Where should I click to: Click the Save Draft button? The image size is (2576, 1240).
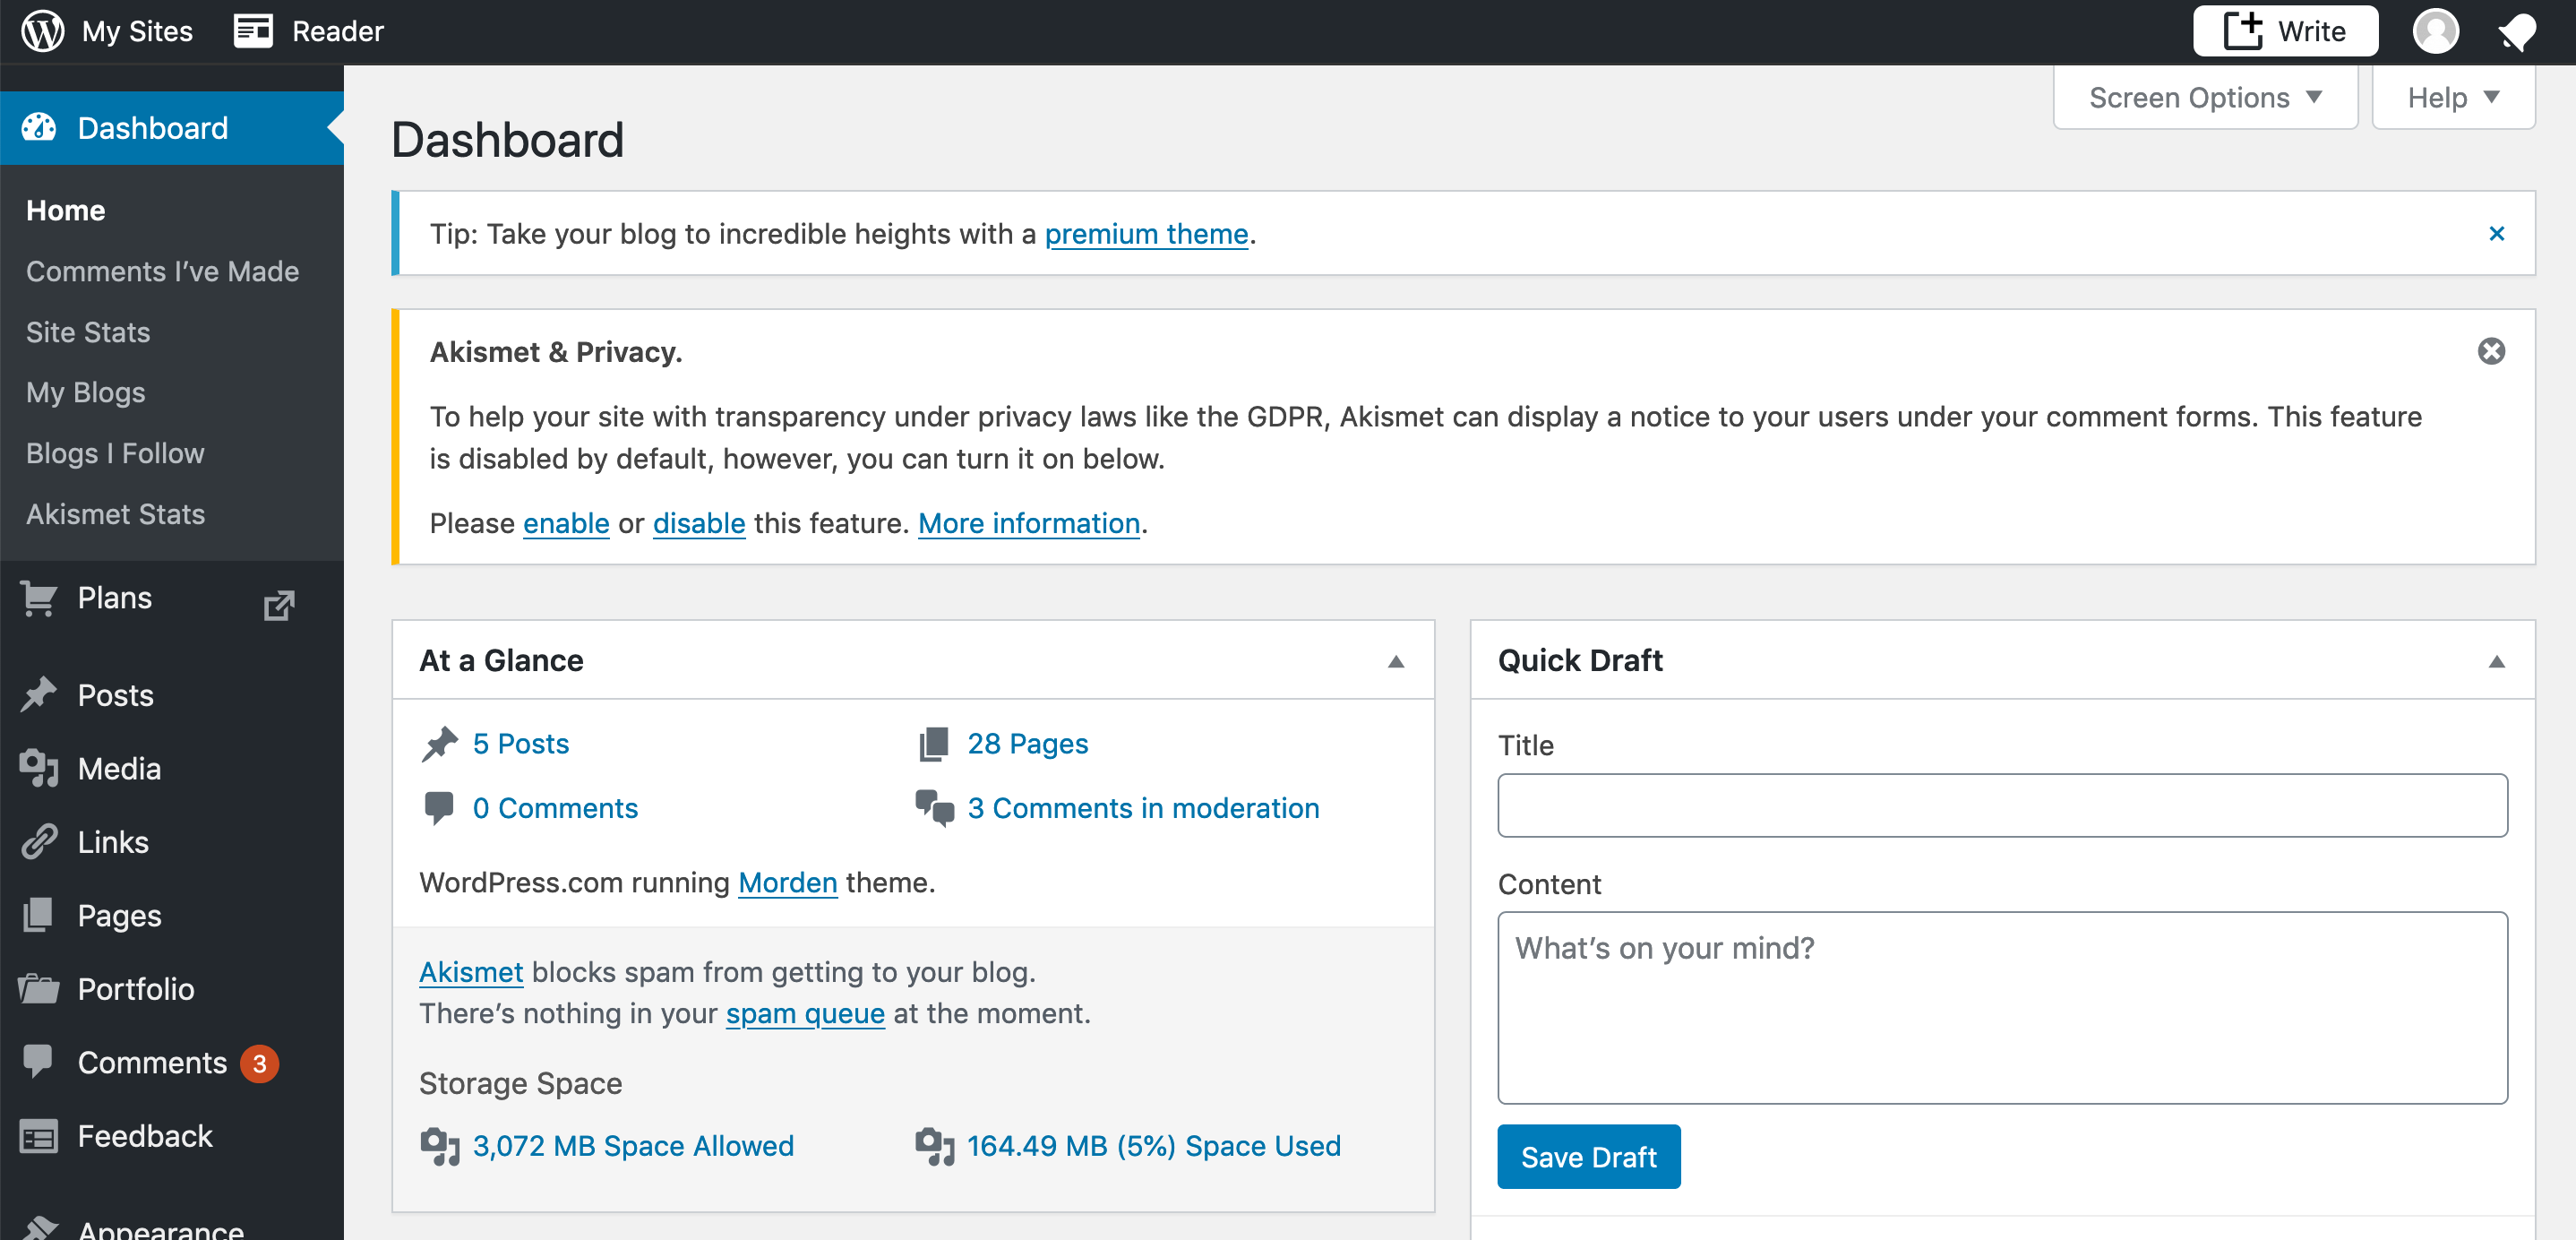point(1588,1157)
